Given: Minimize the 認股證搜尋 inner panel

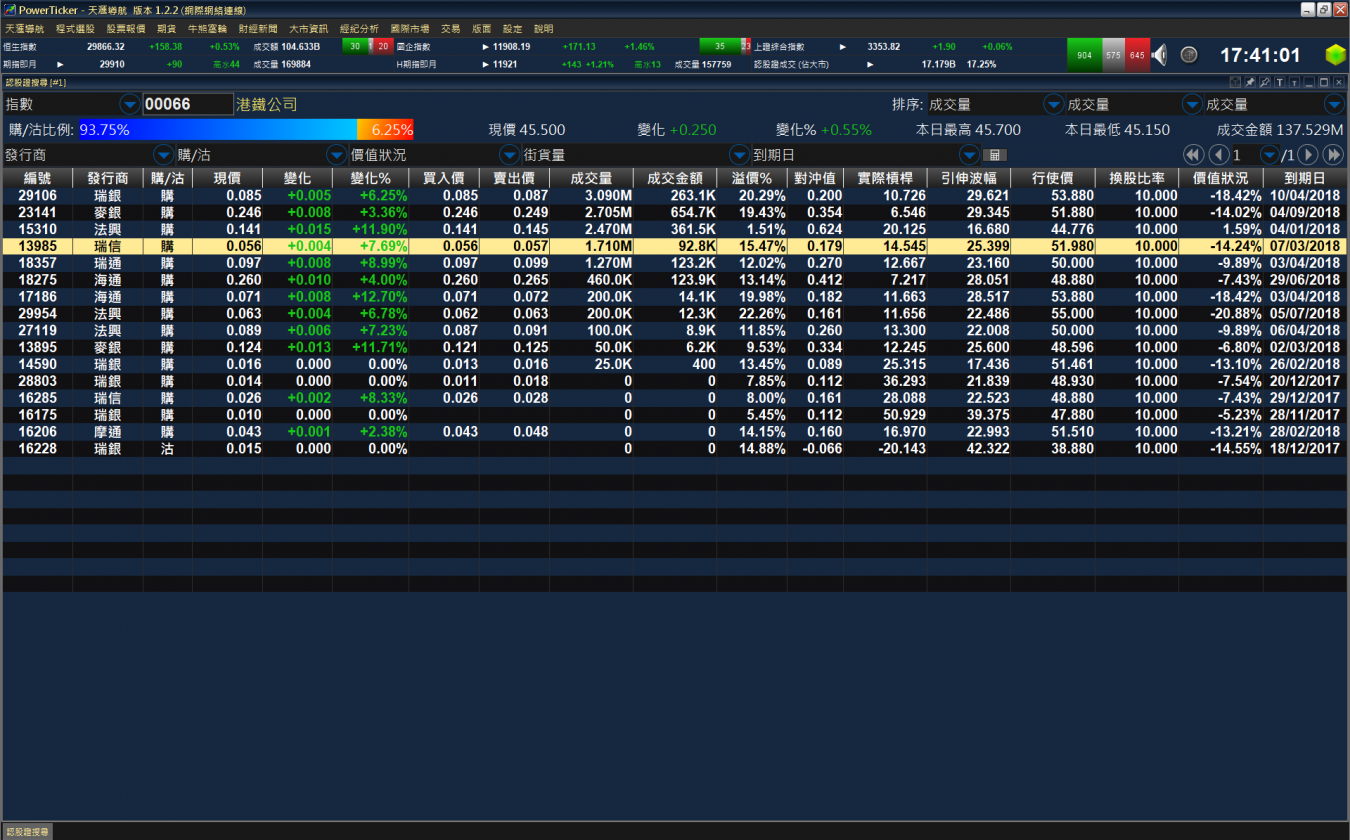Looking at the screenshot, I should 1309,82.
